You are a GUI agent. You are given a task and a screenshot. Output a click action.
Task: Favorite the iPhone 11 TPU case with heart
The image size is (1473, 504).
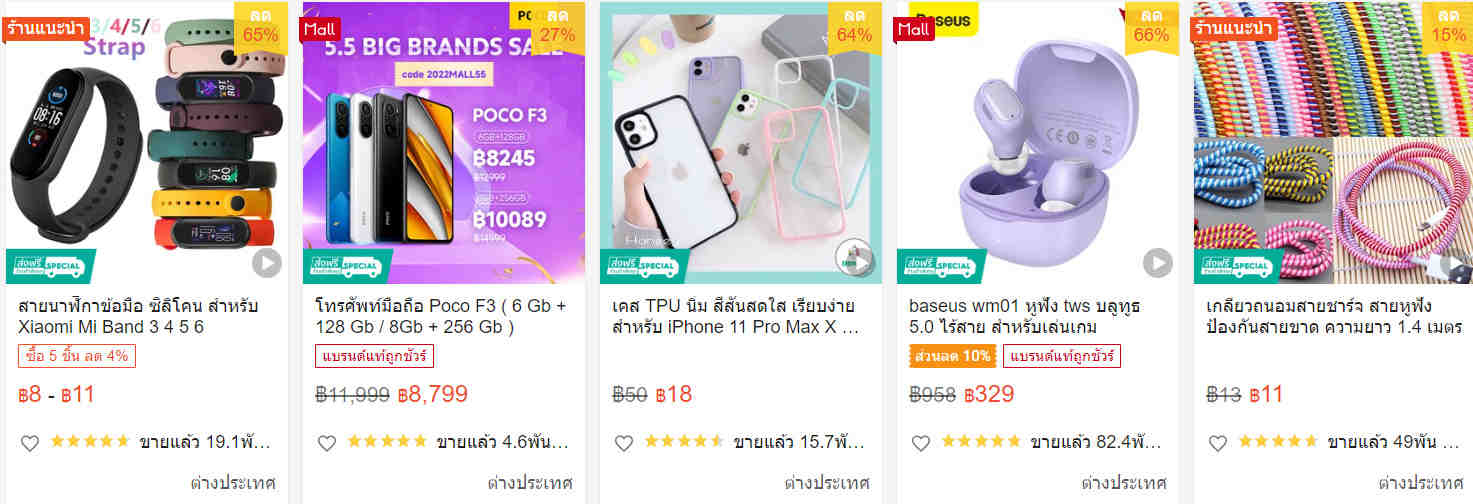click(x=623, y=443)
